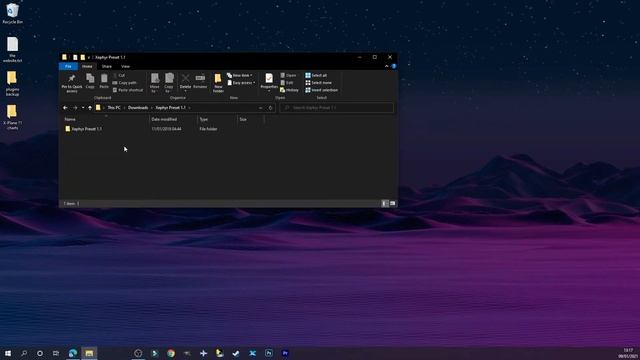Screen dimensions: 640x360
Task: Launch Google Chrome from taskbar
Action: (x=171, y=353)
